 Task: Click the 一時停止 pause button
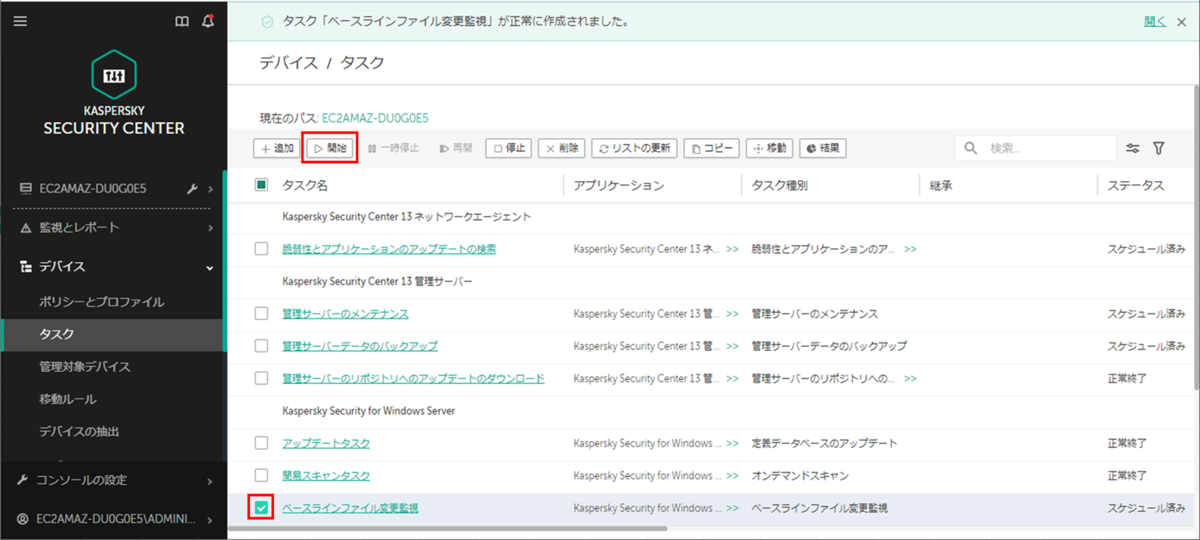[393, 148]
